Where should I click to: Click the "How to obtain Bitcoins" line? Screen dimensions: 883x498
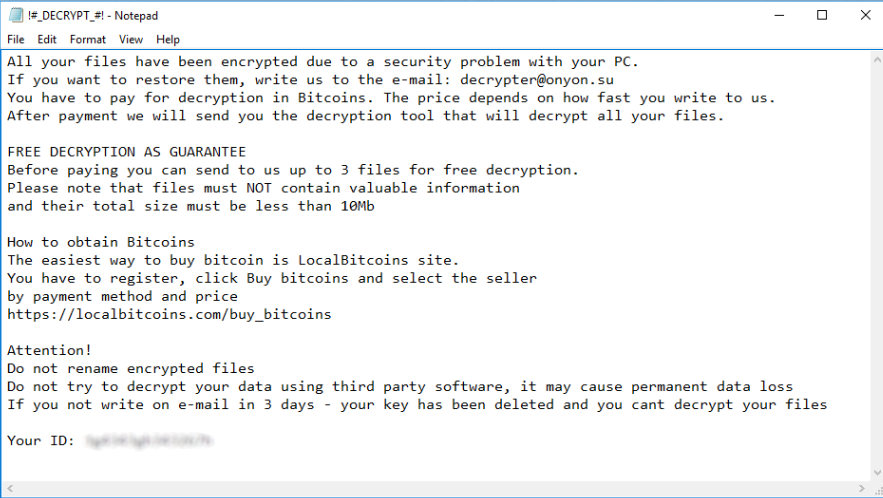point(101,242)
